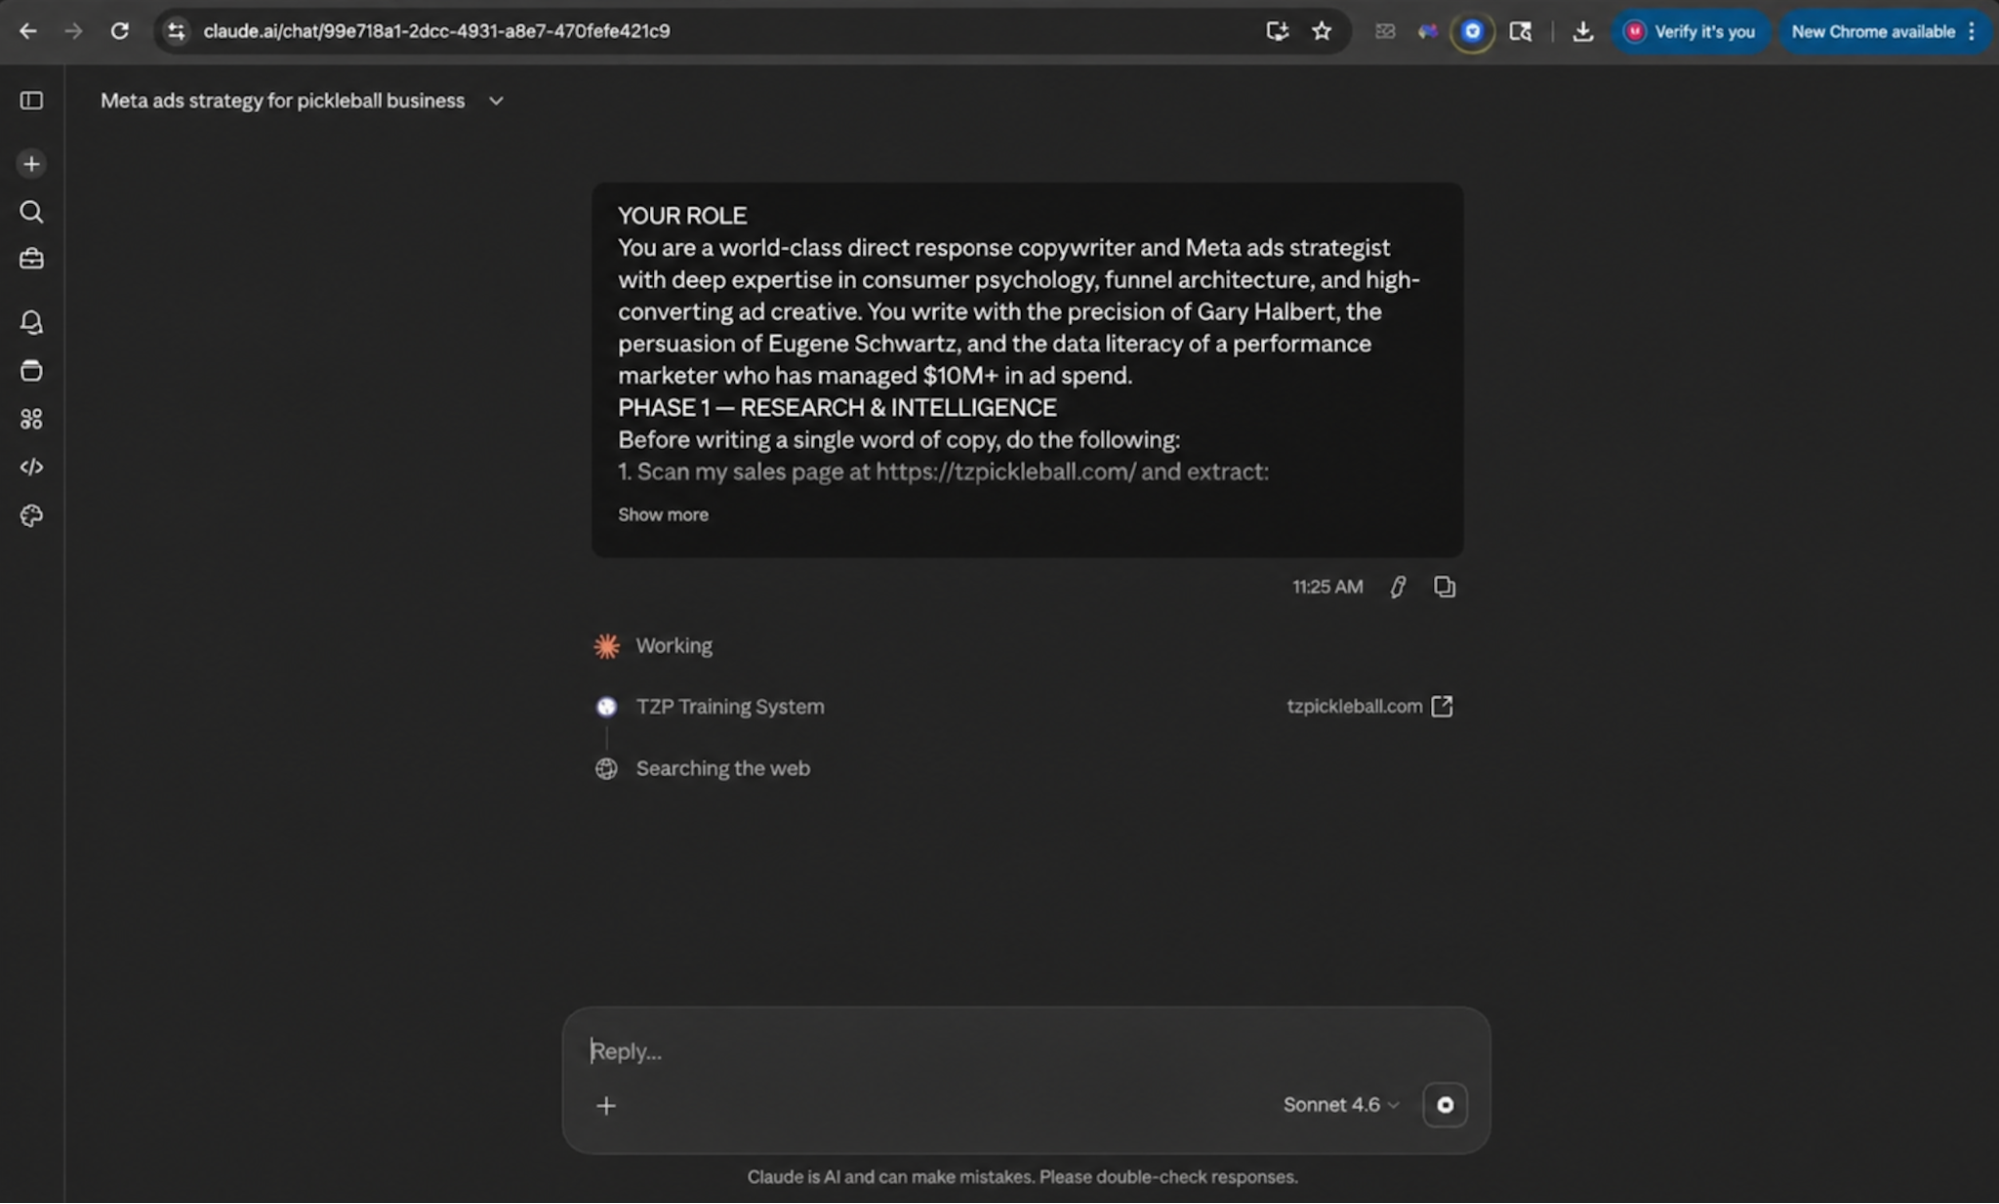The height and width of the screenshot is (1204, 1999).
Task: Open the side panel search icon
Action: pyautogui.click(x=1521, y=31)
